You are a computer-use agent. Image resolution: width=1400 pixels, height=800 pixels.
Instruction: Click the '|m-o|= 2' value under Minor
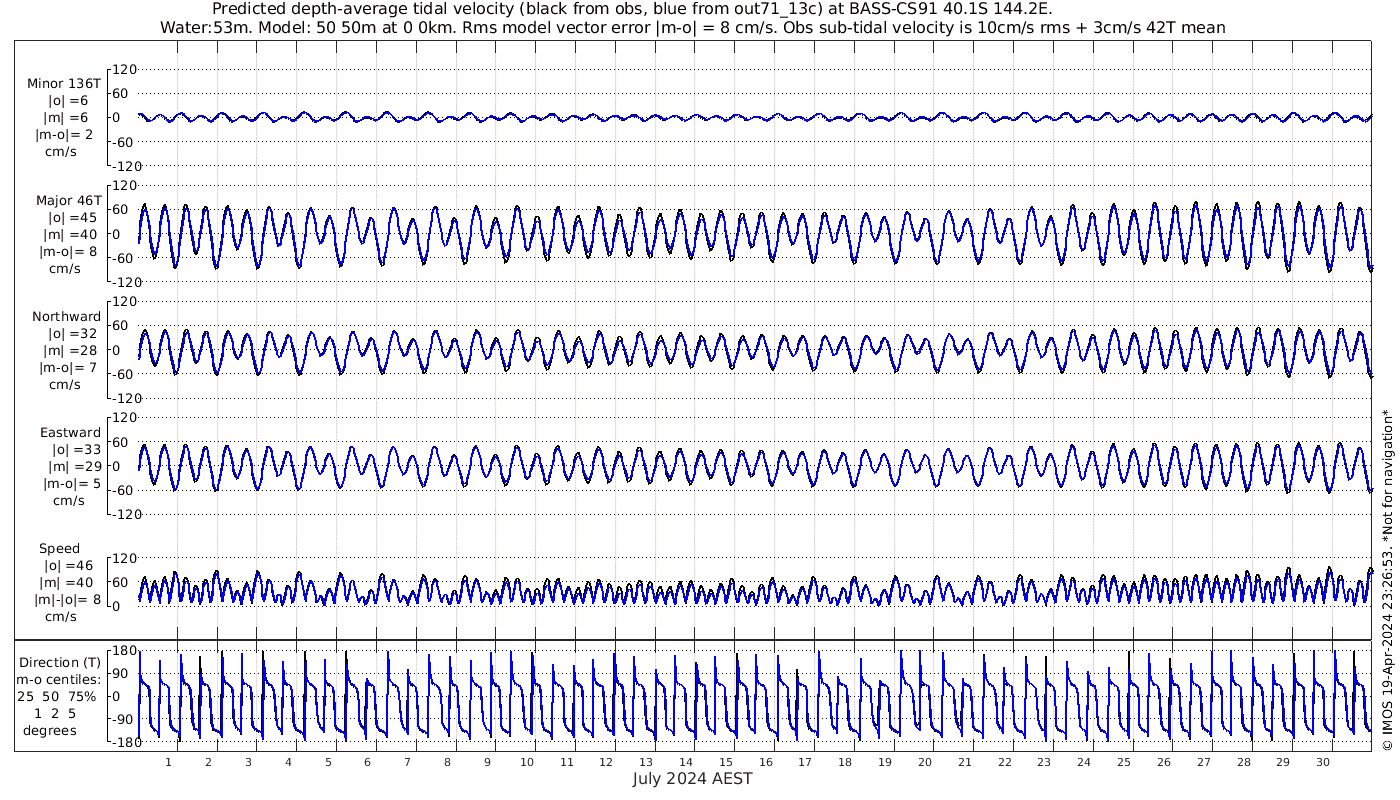[x=65, y=135]
